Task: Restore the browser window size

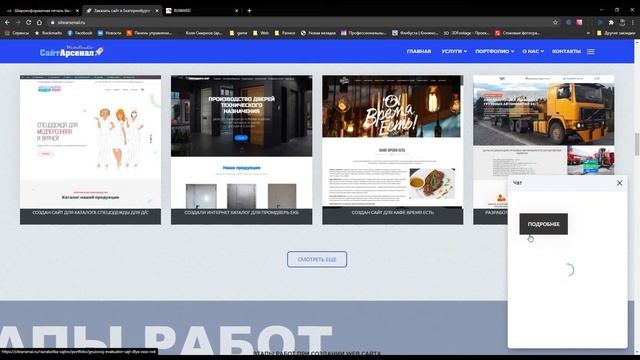Action: (617, 10)
